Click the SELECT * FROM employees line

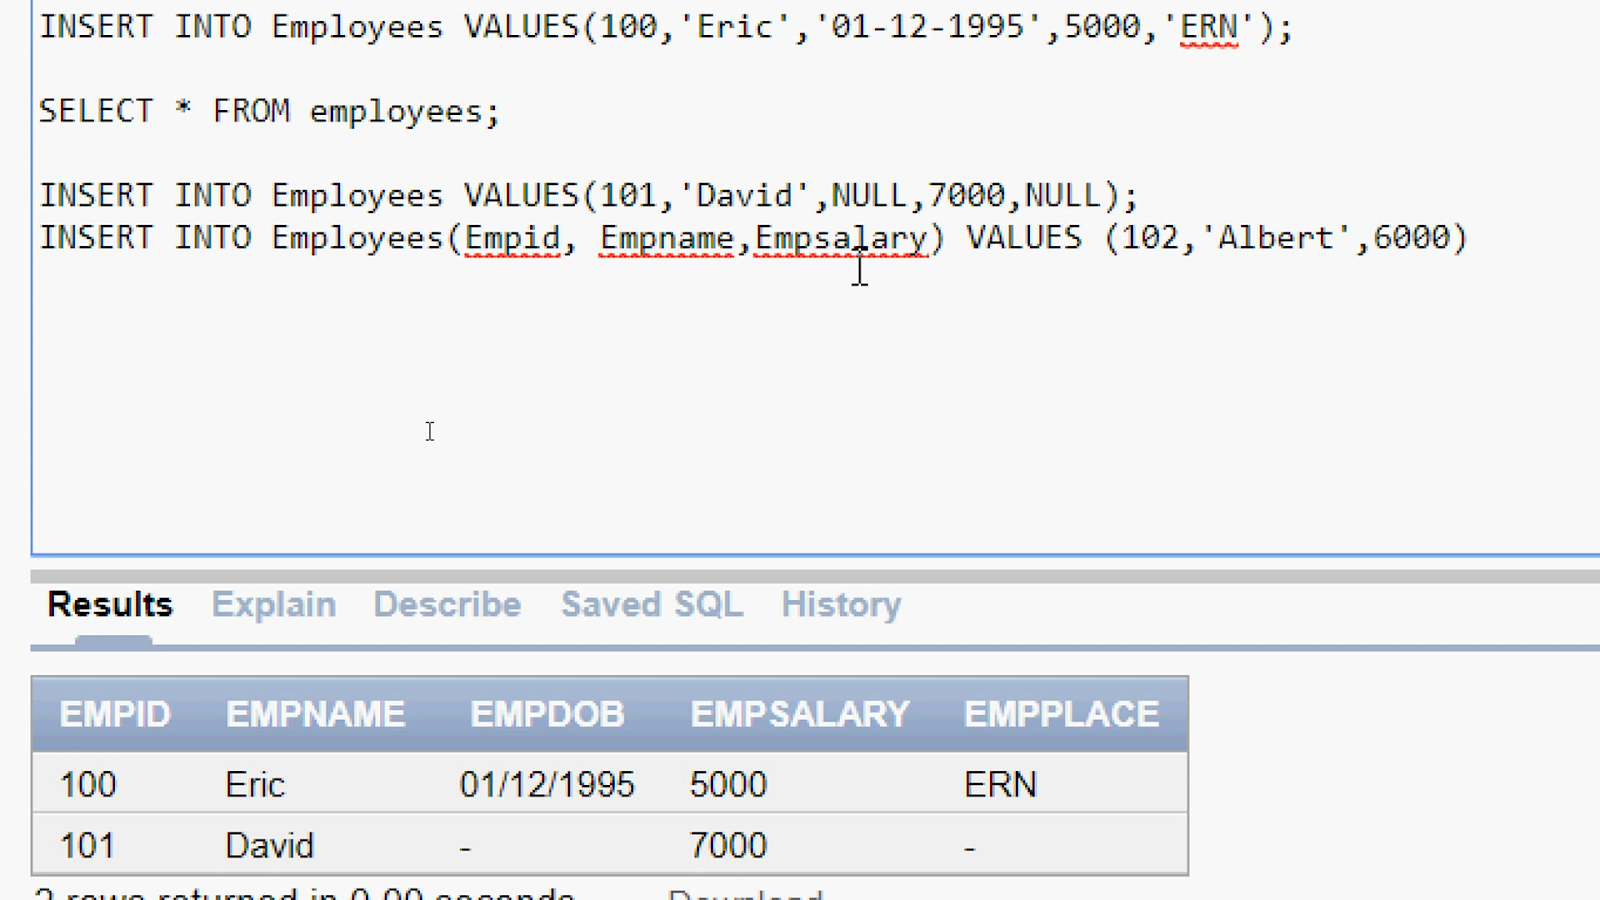(268, 110)
